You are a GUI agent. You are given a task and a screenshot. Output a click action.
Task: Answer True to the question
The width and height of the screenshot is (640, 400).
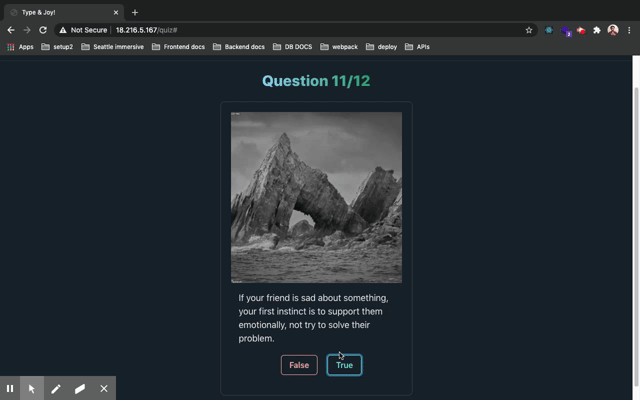tap(344, 365)
